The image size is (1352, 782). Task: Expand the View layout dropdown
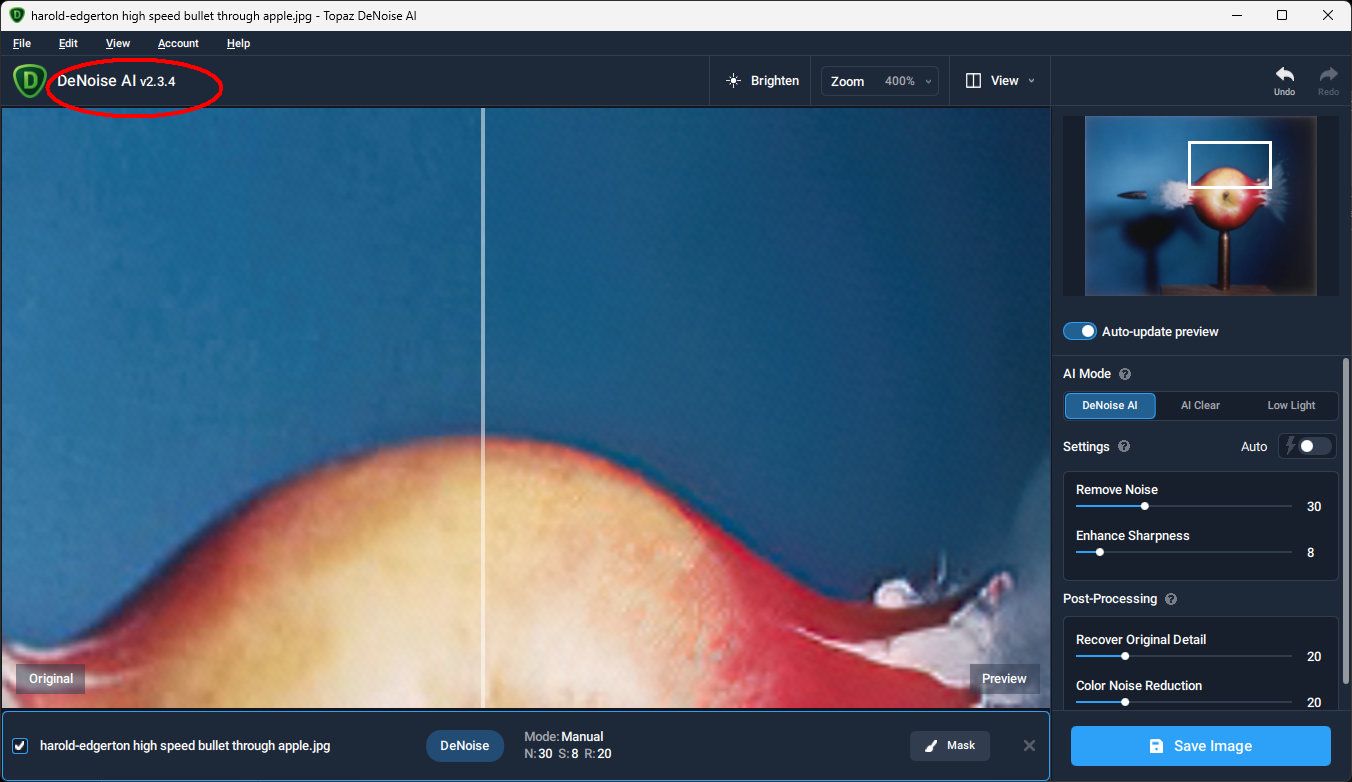click(1000, 81)
